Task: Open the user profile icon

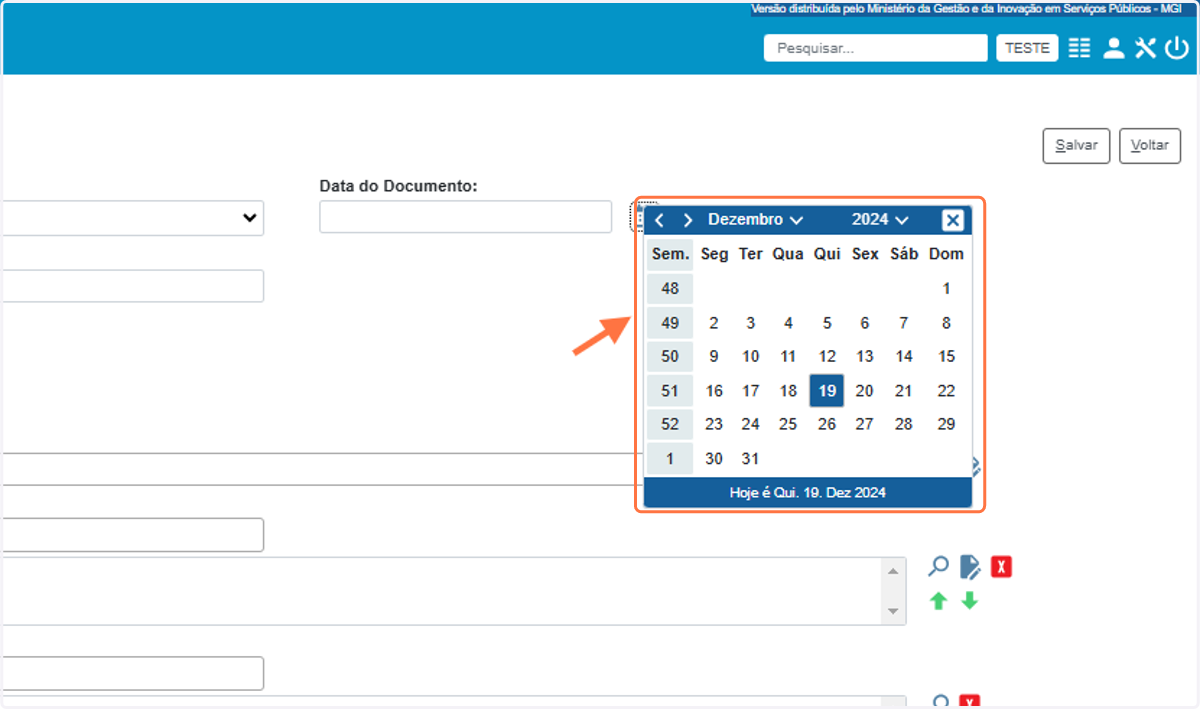Action: pyautogui.click(x=1113, y=48)
